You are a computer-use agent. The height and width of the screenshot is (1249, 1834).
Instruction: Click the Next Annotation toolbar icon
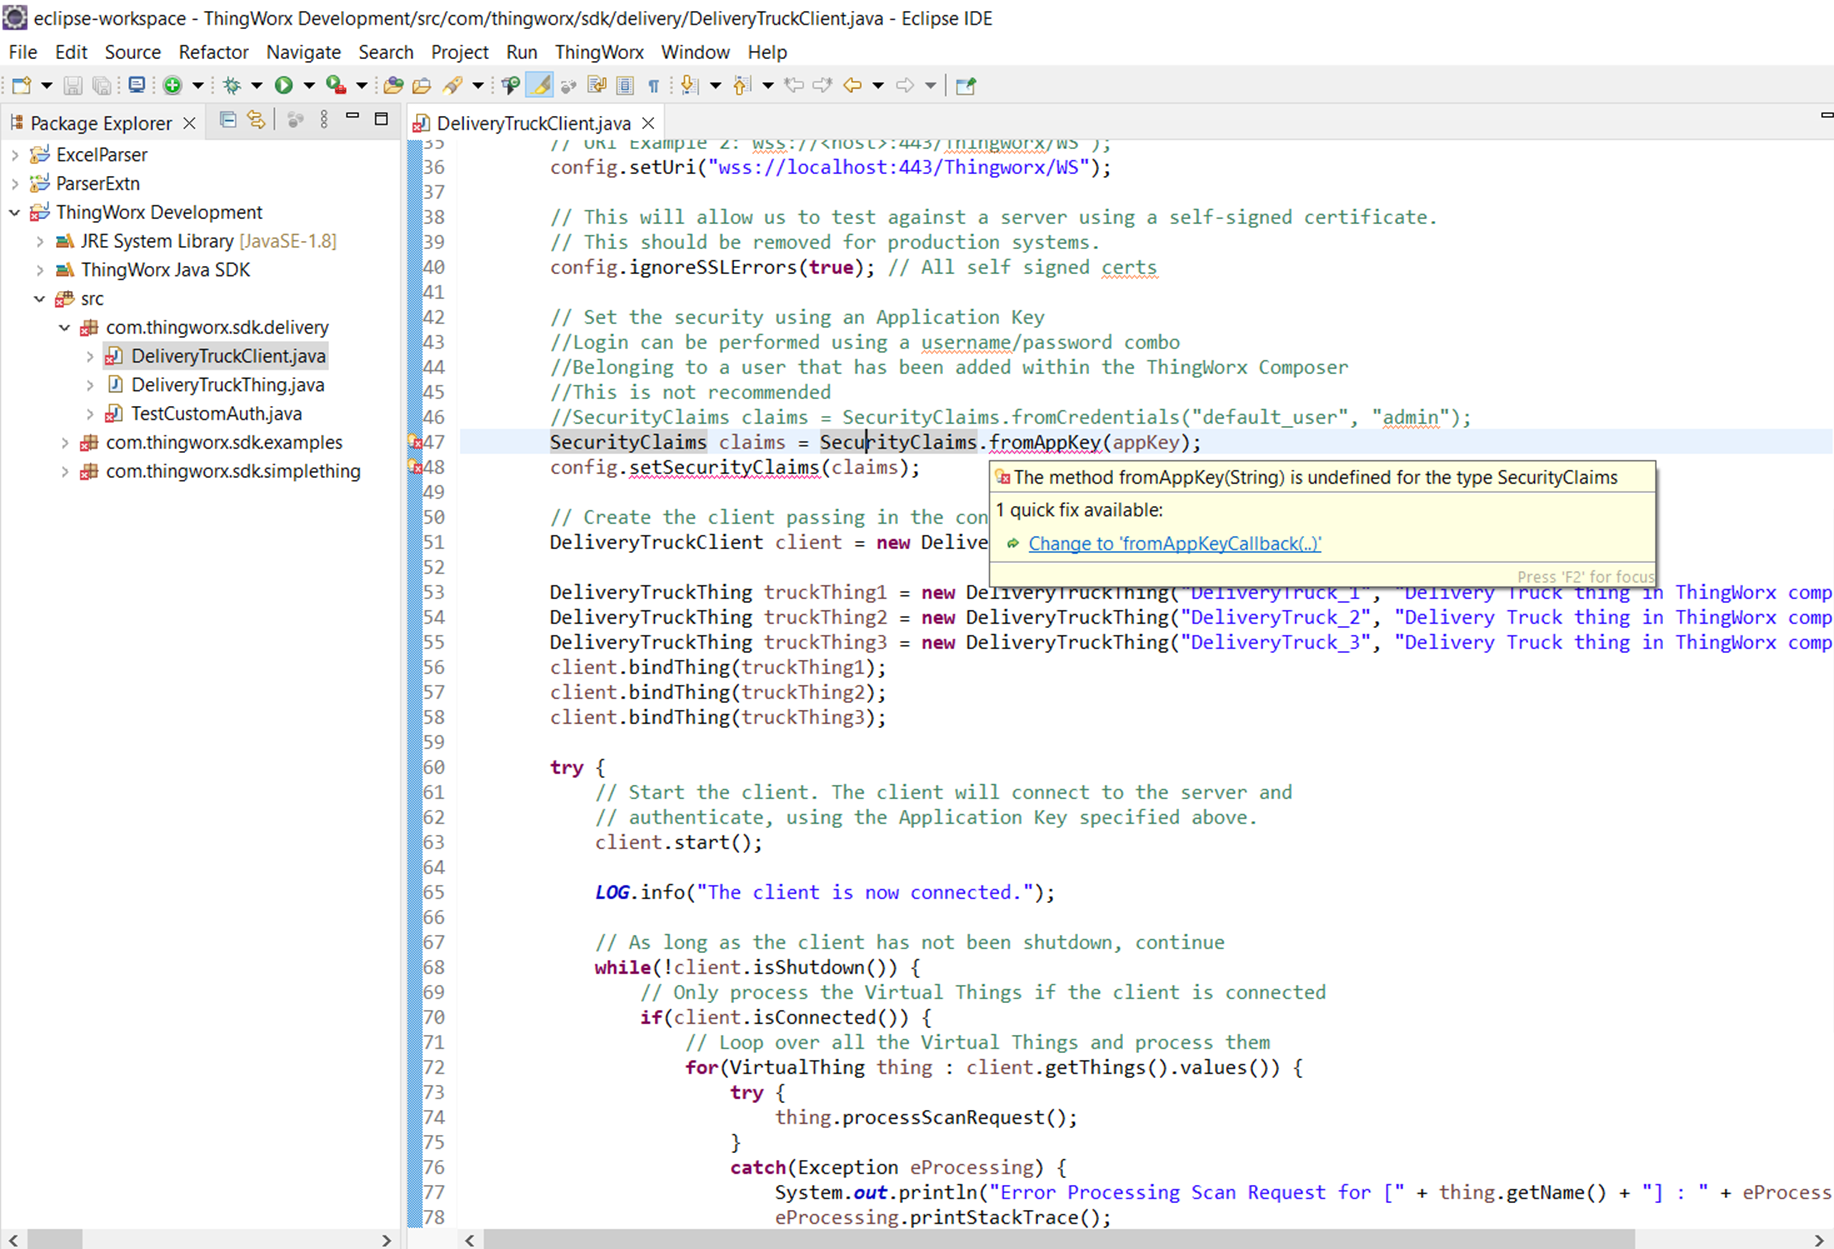tap(688, 85)
